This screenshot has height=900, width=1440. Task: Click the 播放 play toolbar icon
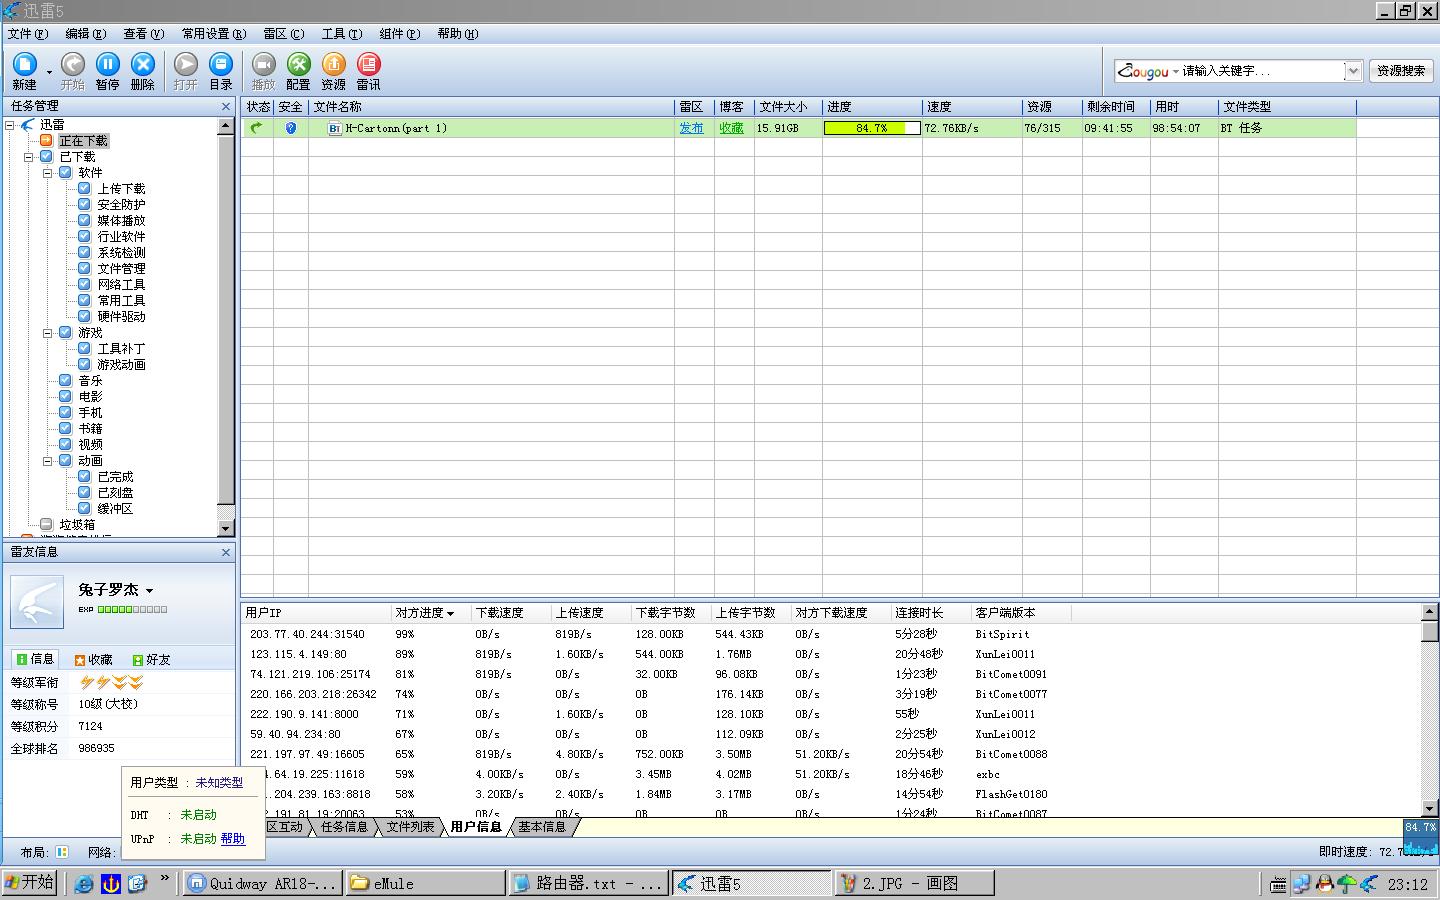(x=263, y=64)
